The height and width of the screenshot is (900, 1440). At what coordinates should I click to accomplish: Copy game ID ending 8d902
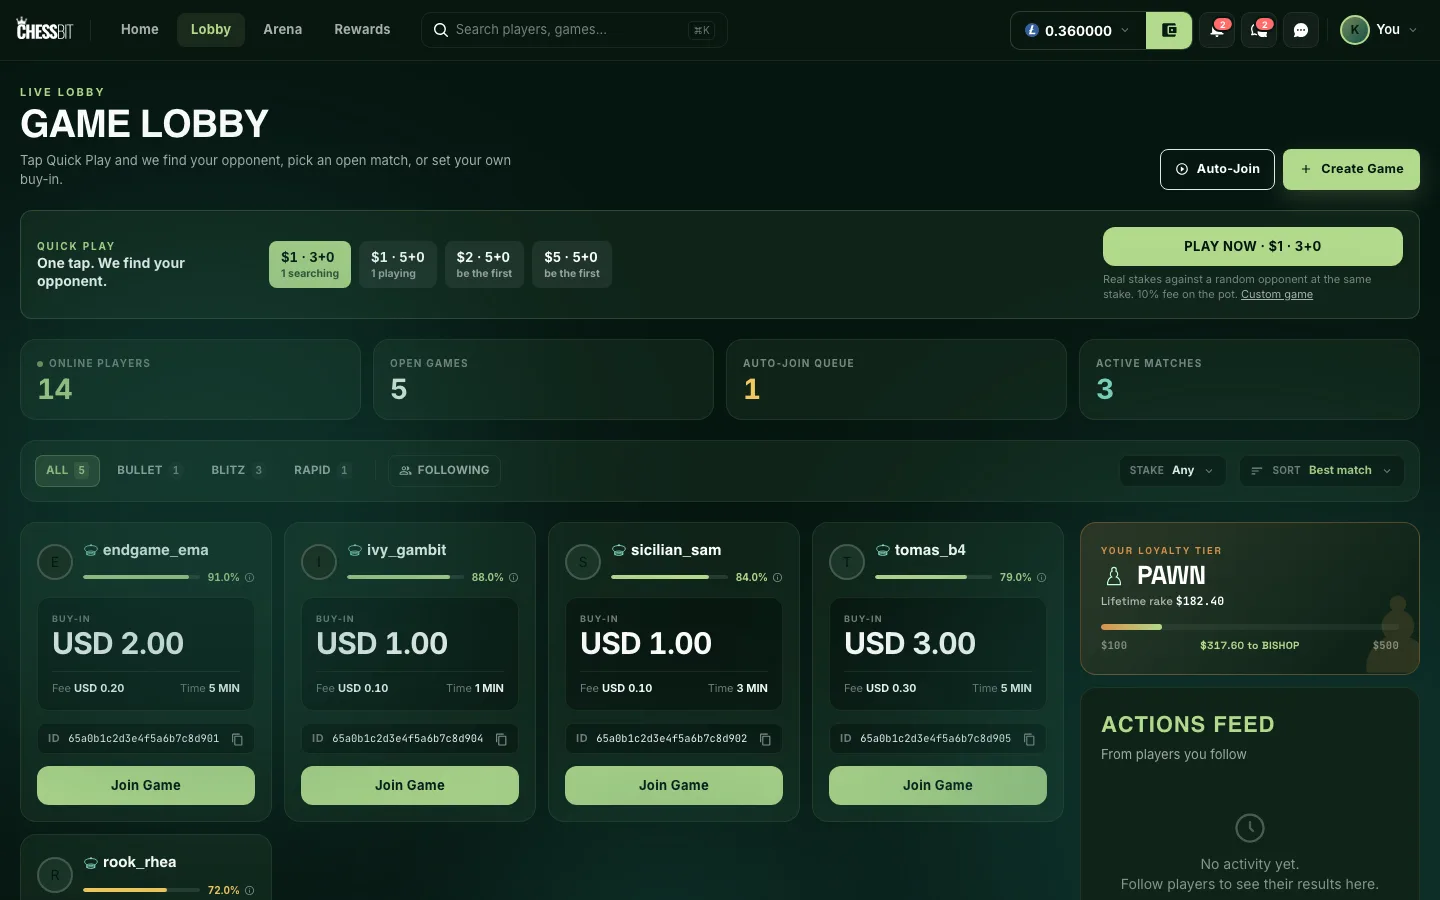tap(766, 739)
